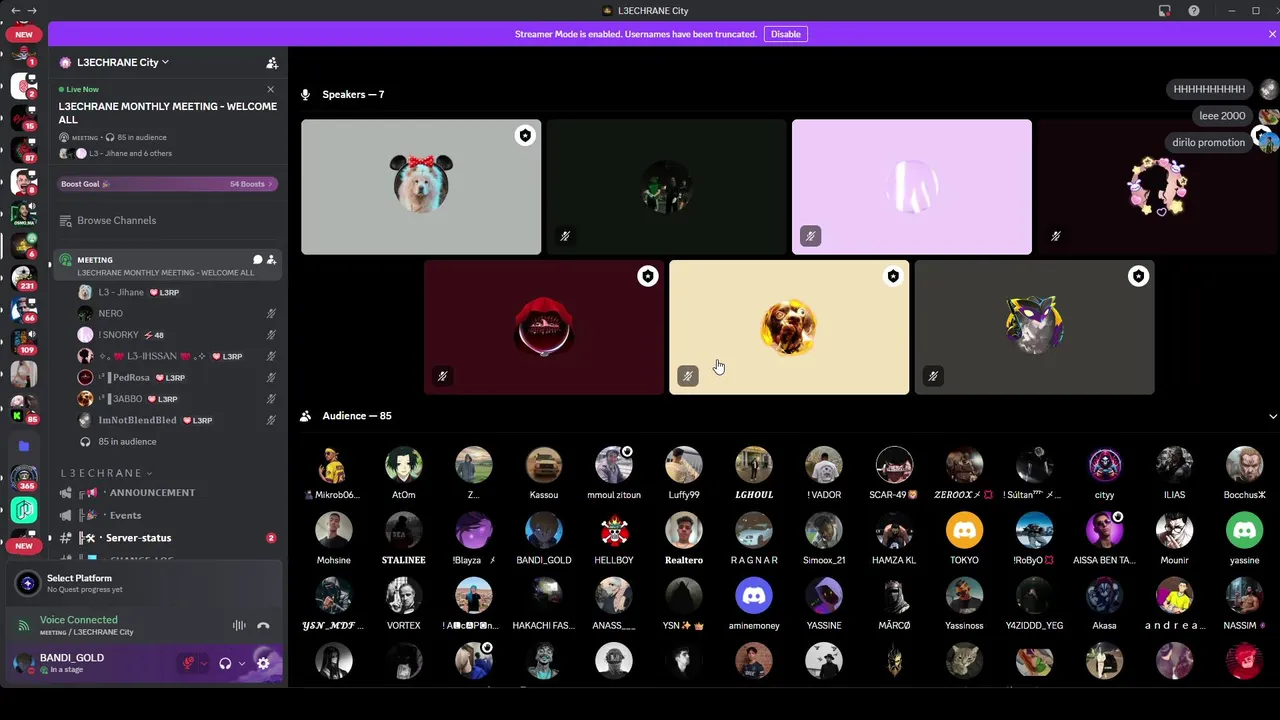Viewport: 1280px width, 720px height.
Task: Click the 'dirilo promotion' chat bubble
Action: (1208, 142)
